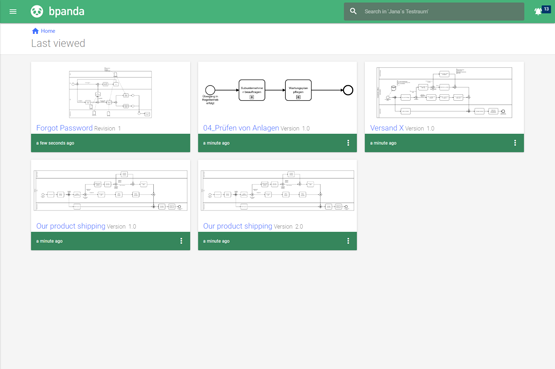Open options menu for 04_Prüfen von Anlagen card

348,143
